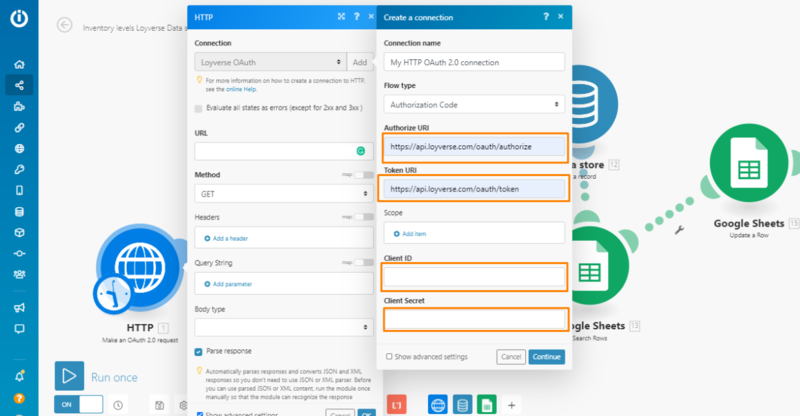
Task: Click Add item under Scope
Action: point(412,232)
